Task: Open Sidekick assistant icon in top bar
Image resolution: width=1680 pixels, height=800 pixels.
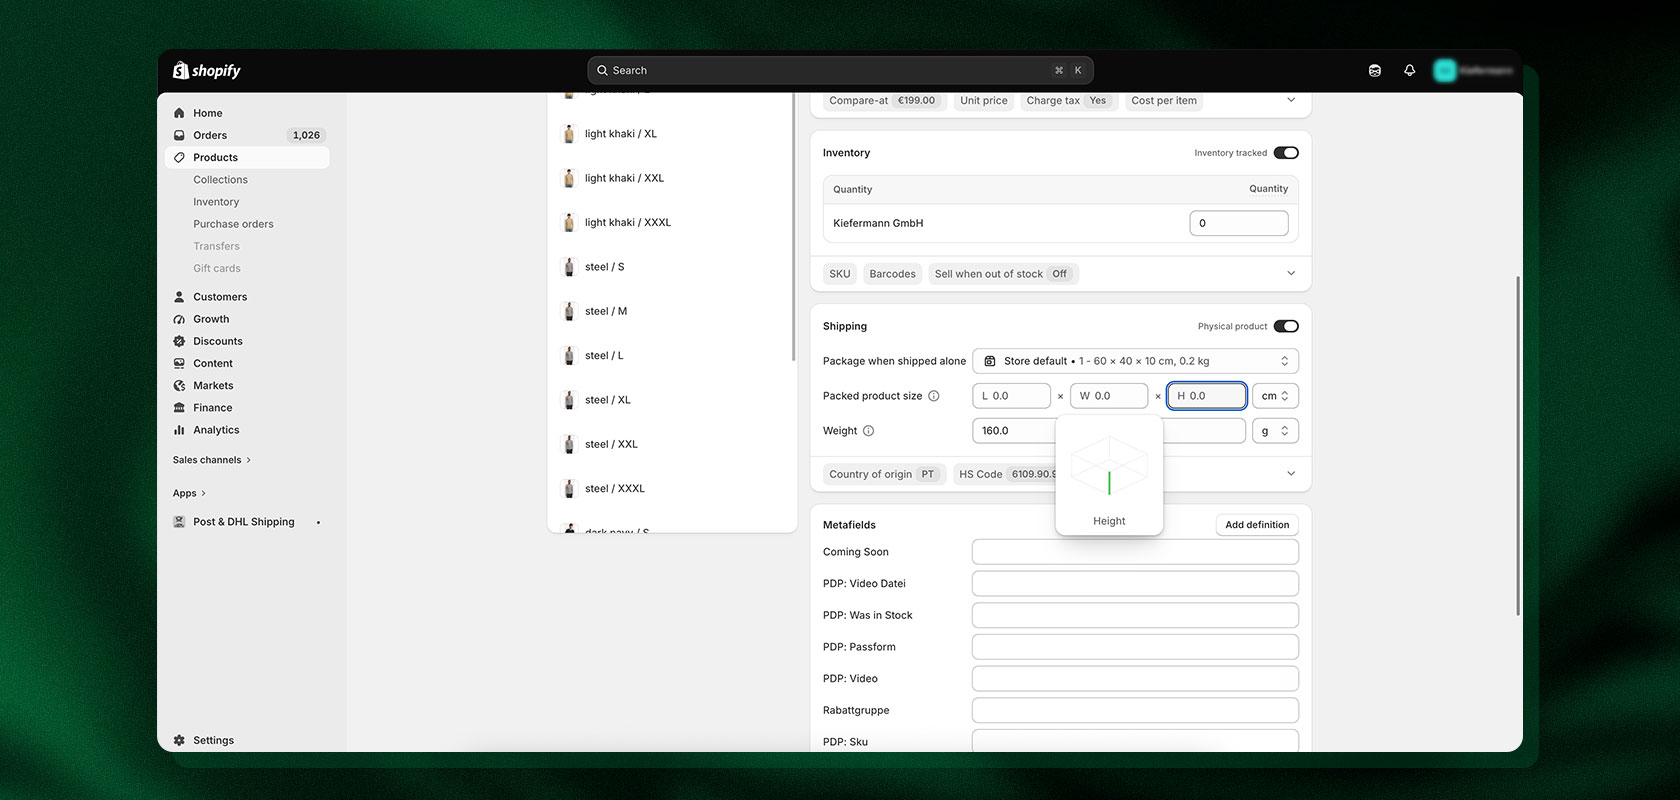Action: pyautogui.click(x=1375, y=70)
